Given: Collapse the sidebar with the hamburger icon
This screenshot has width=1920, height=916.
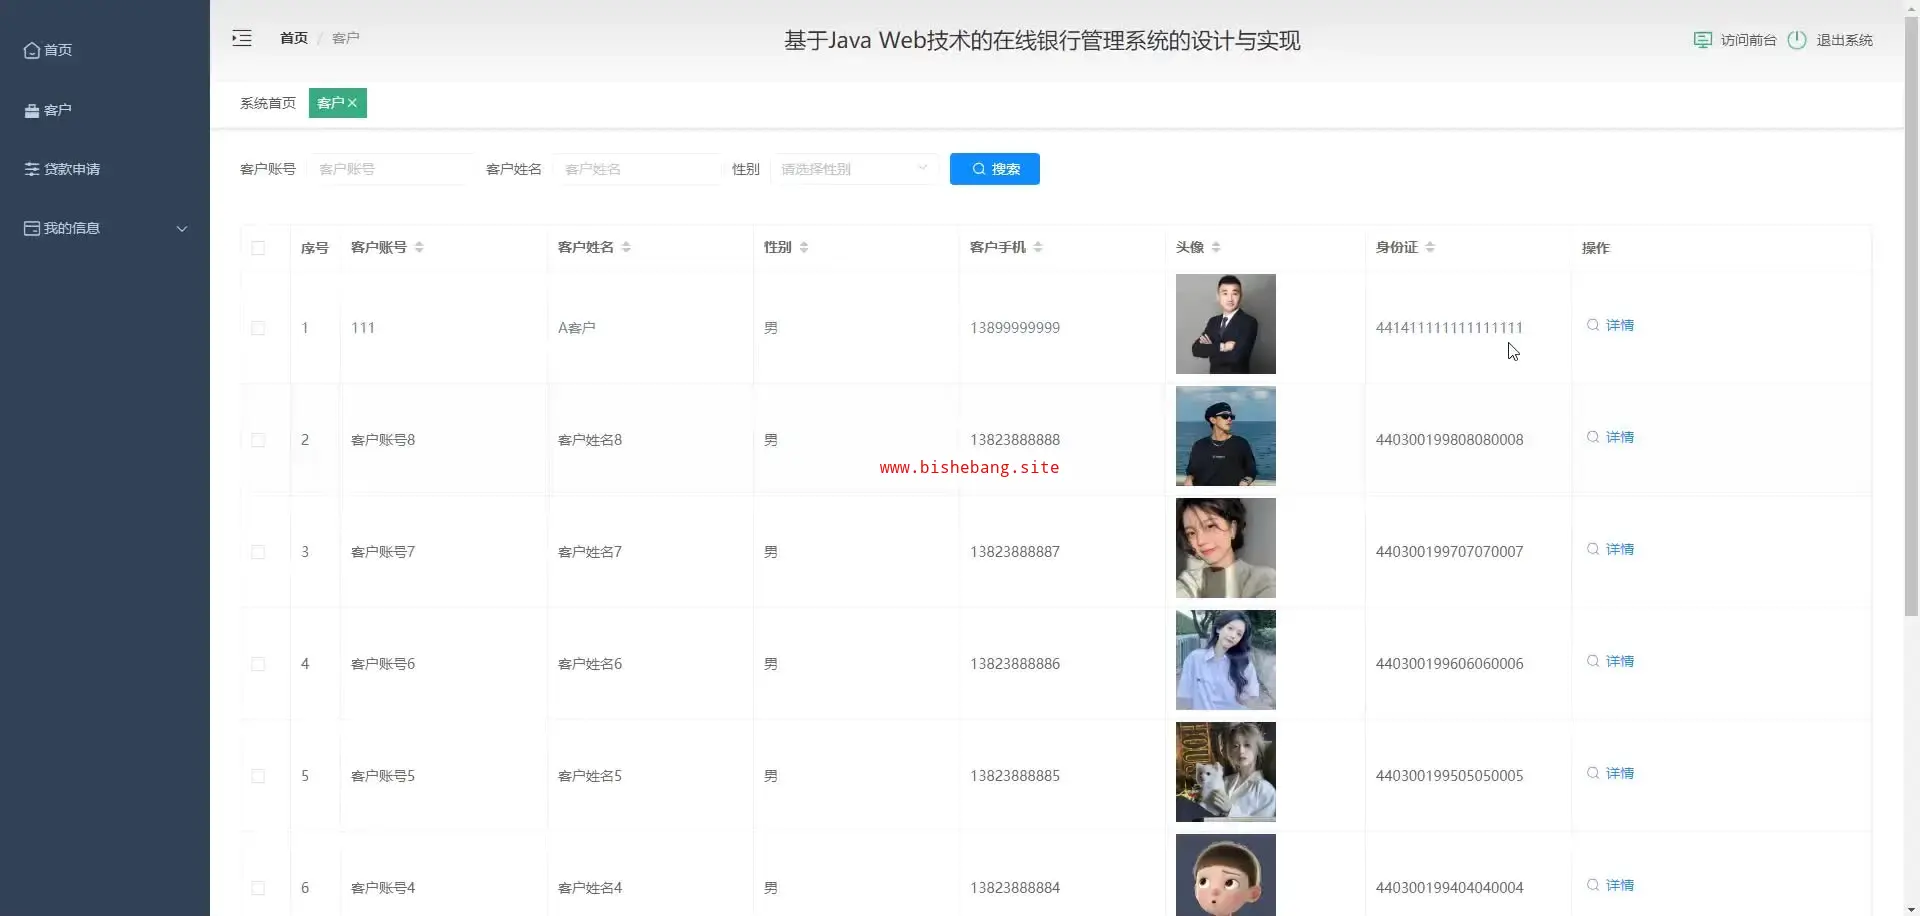Looking at the screenshot, I should [x=242, y=39].
